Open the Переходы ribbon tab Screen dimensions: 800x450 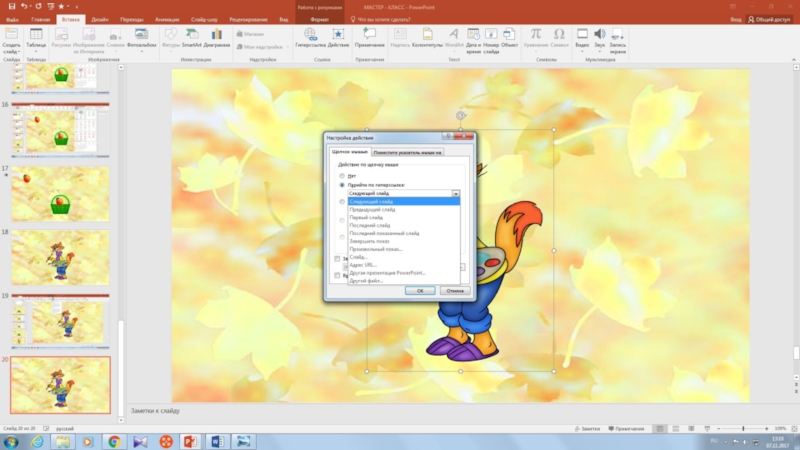pos(131,19)
